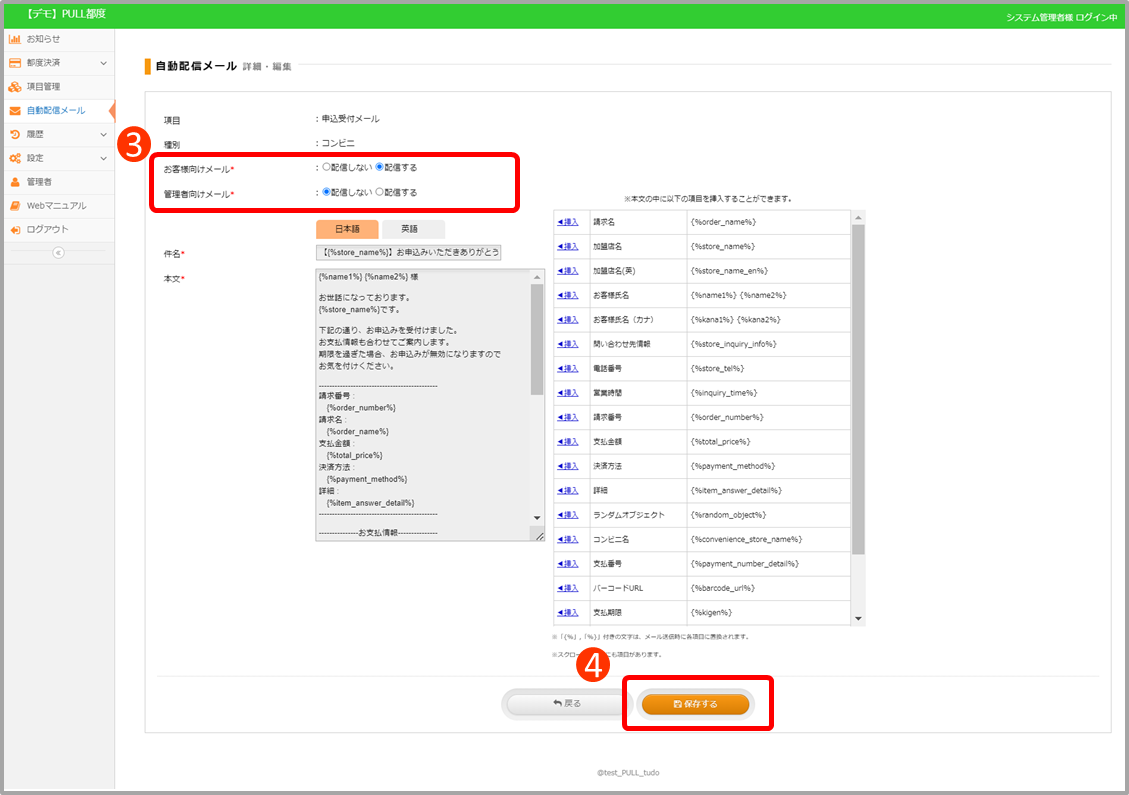Click the 項目管理 boxes icon in sidebar
Image resolution: width=1129 pixels, height=795 pixels.
(15, 87)
